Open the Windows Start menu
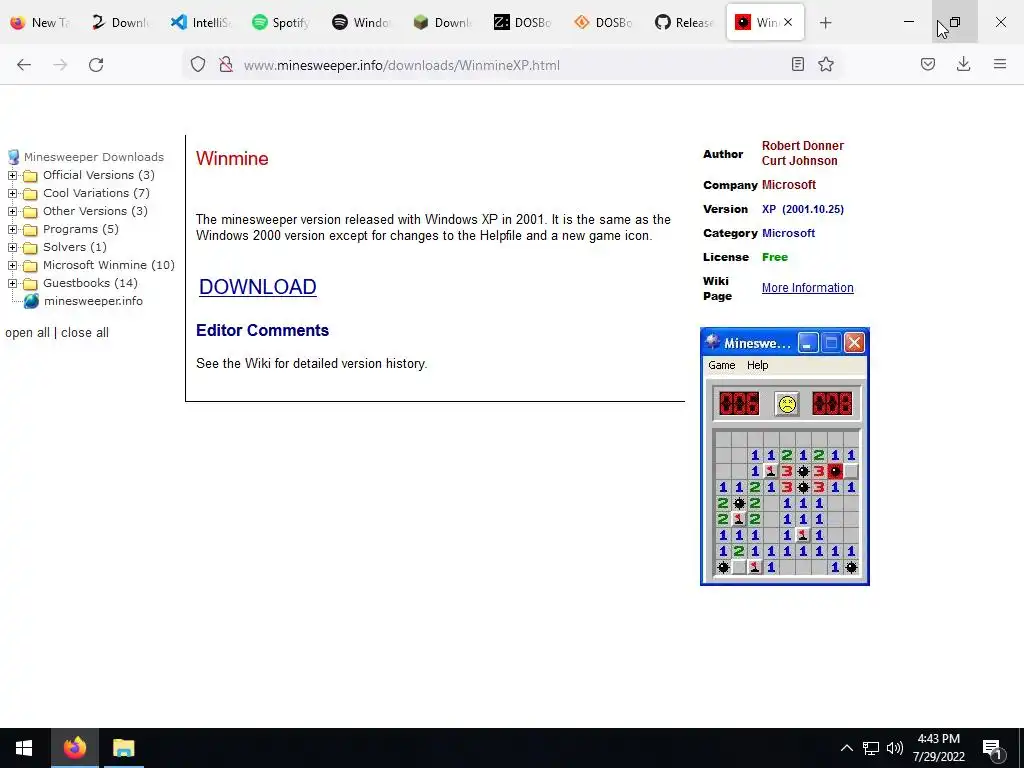Viewport: 1024px width, 768px height. pyautogui.click(x=24, y=748)
